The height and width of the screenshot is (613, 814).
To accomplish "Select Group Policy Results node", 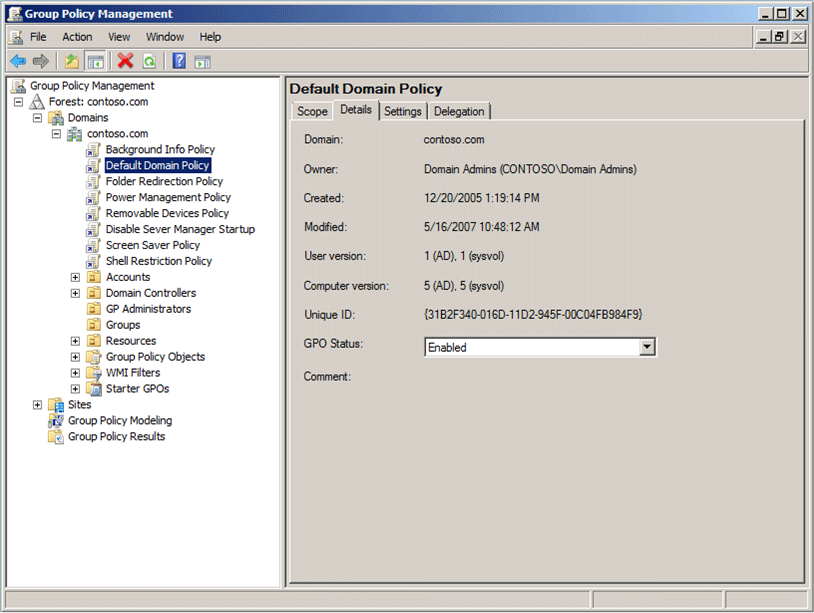I will click(116, 437).
